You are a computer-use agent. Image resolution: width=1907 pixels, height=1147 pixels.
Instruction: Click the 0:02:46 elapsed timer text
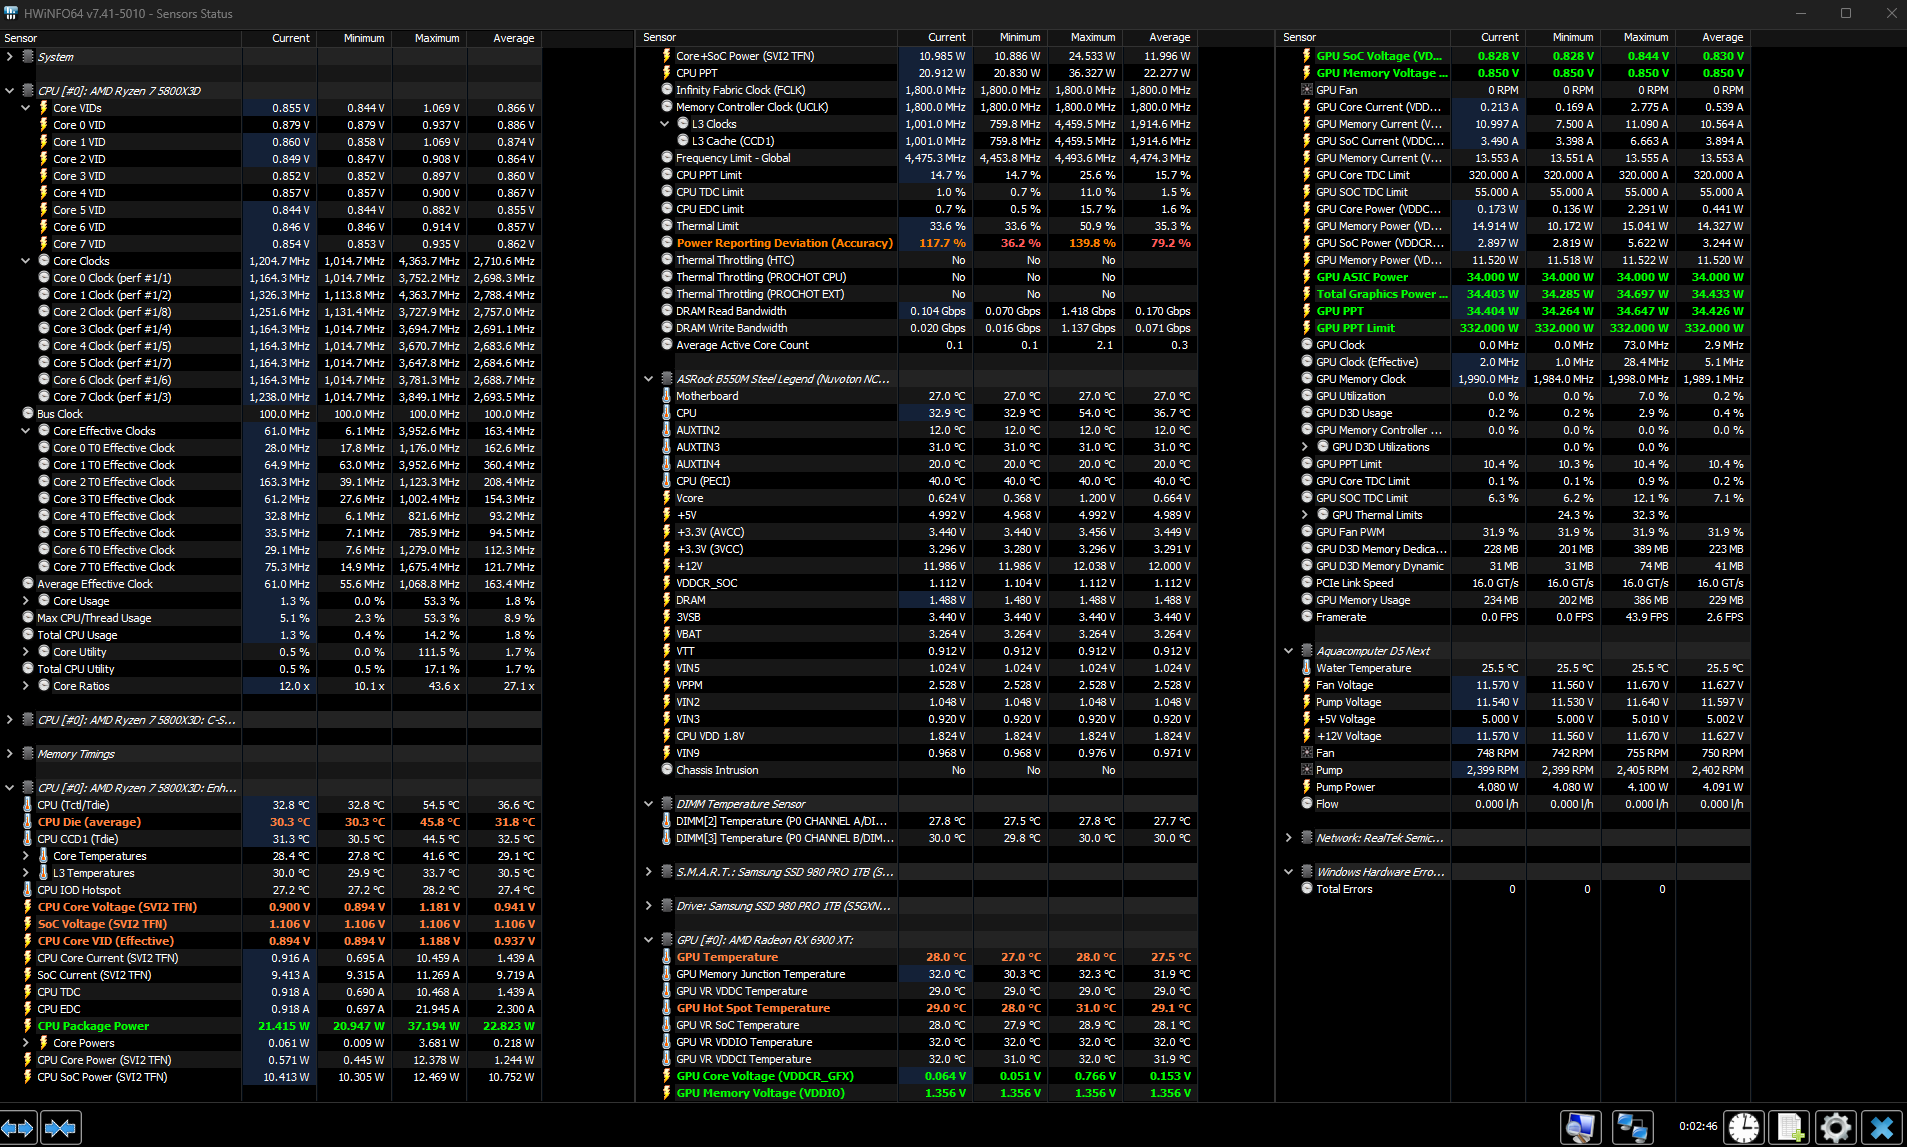(x=1698, y=1127)
